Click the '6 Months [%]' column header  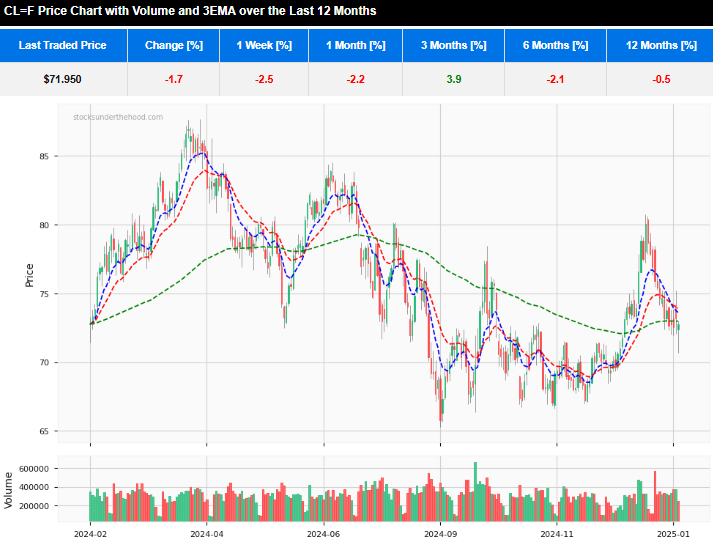(555, 45)
